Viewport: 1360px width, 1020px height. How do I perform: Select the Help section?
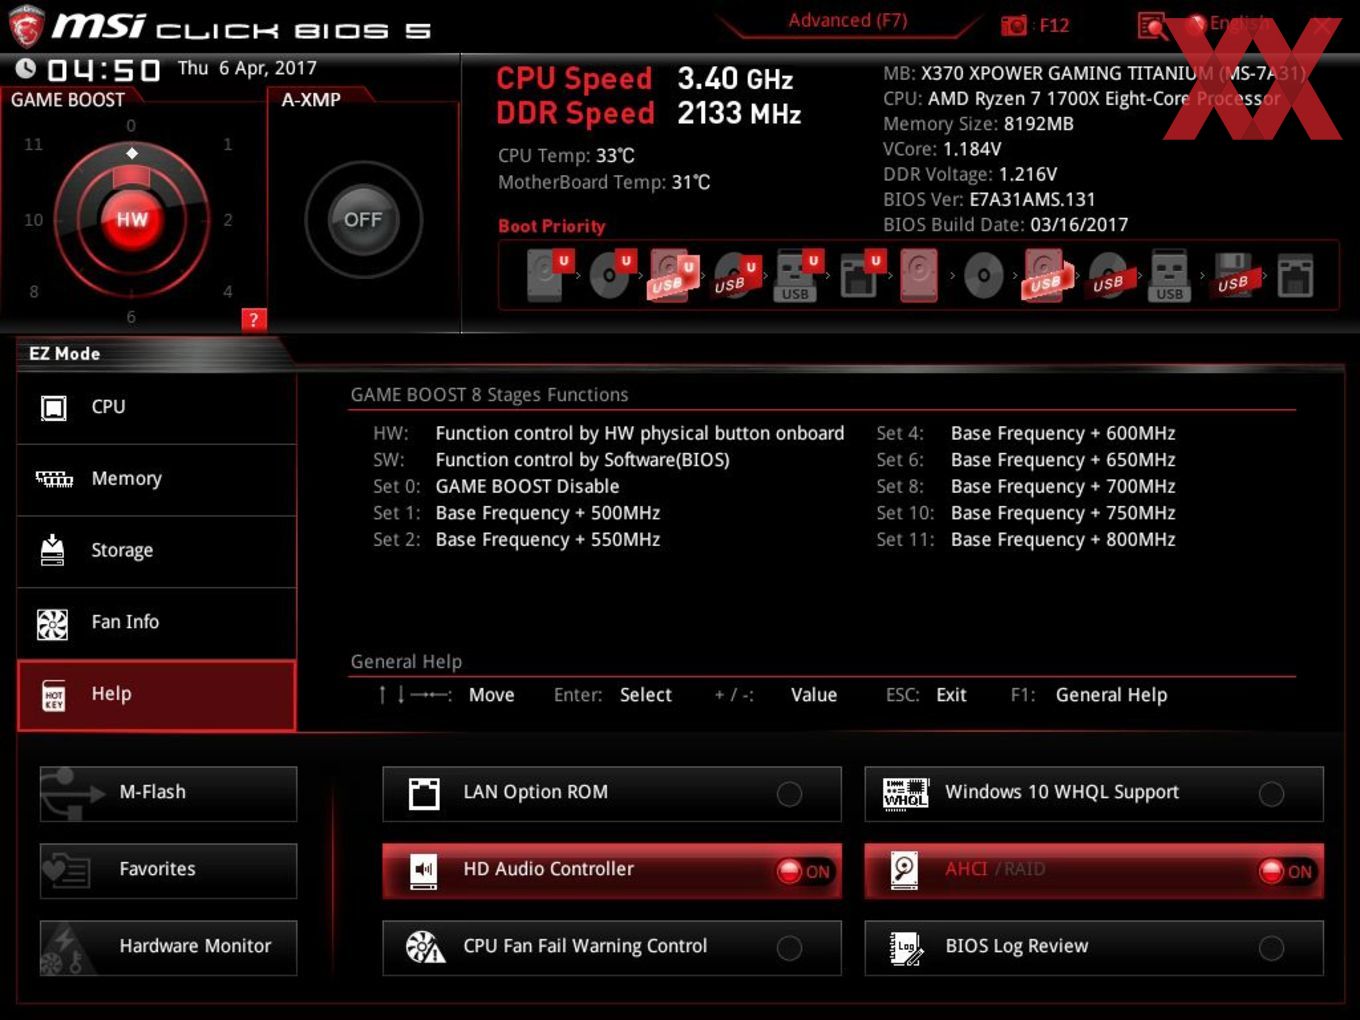coord(157,695)
